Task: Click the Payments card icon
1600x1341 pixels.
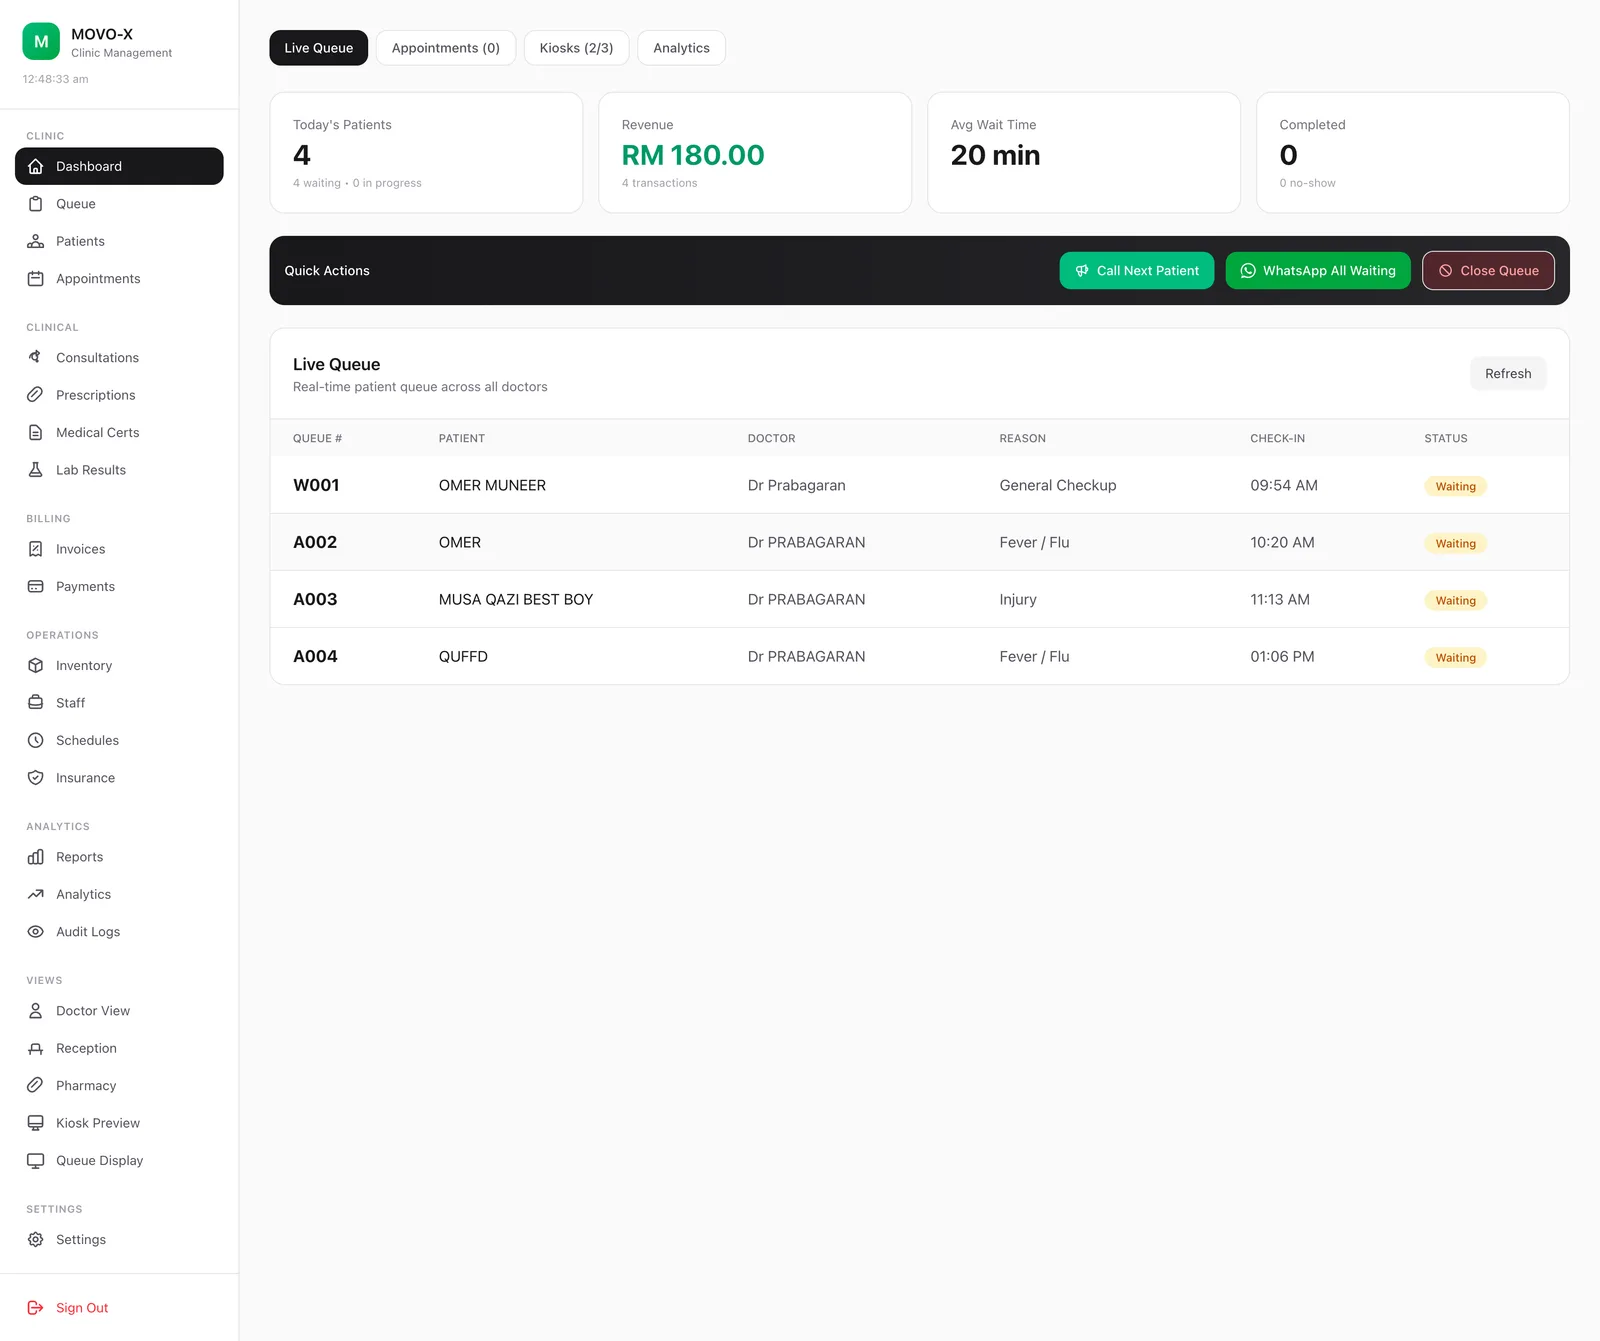Action: tap(36, 587)
